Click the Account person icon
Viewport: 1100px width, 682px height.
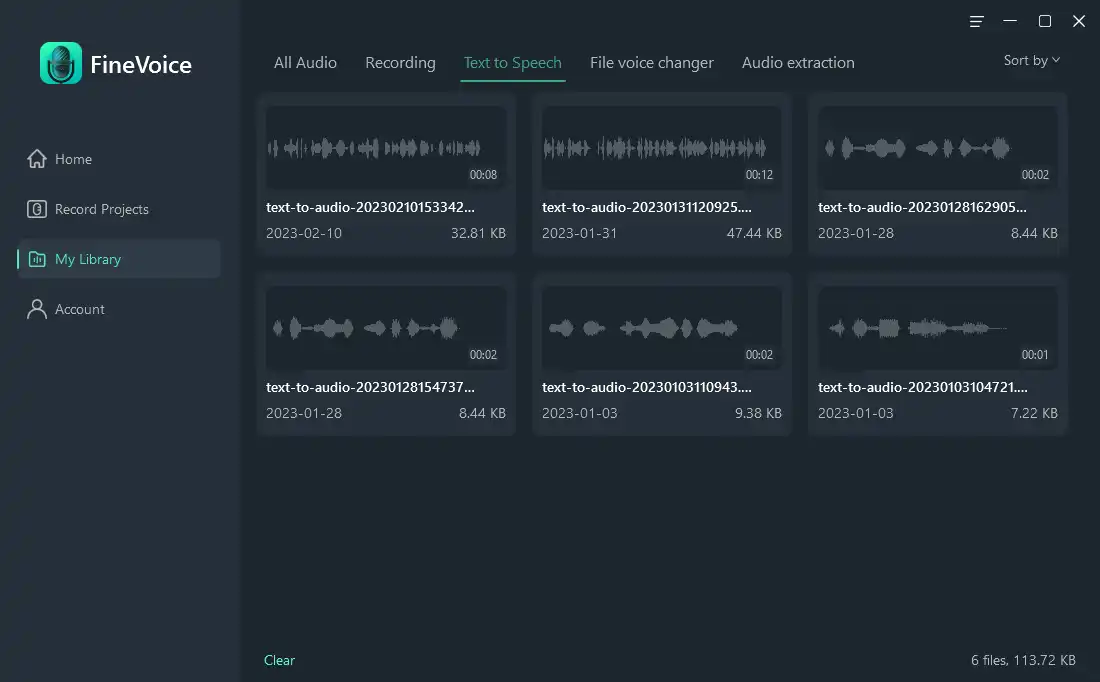pyautogui.click(x=37, y=309)
